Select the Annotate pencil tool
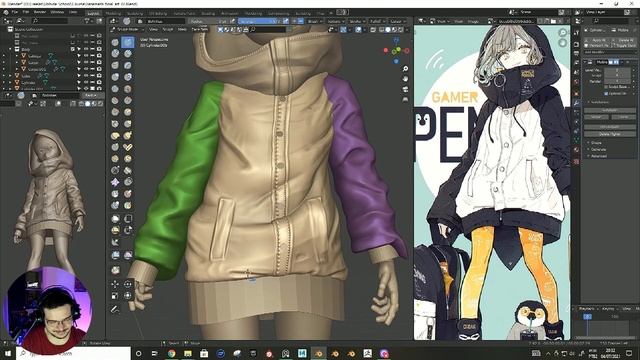Image resolution: width=640 pixels, height=360 pixels. click(x=115, y=309)
